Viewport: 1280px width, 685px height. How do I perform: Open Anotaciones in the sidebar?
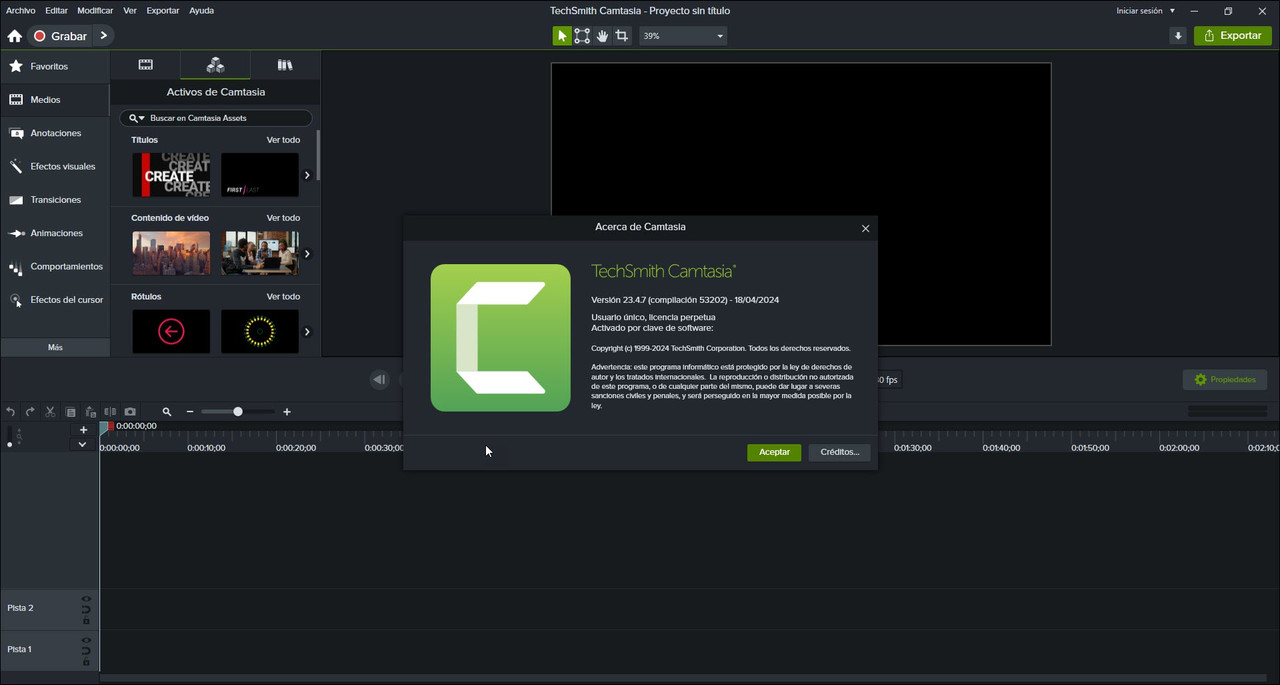(x=55, y=133)
